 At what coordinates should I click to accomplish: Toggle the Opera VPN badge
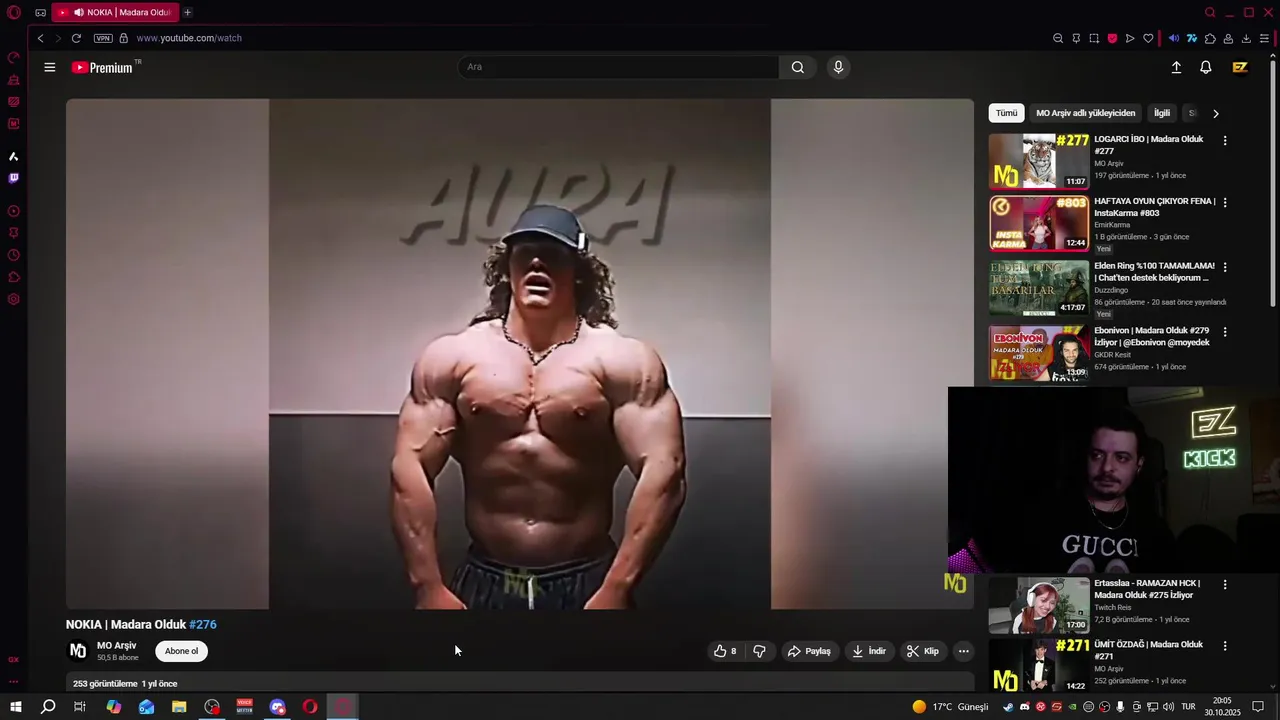pos(103,38)
